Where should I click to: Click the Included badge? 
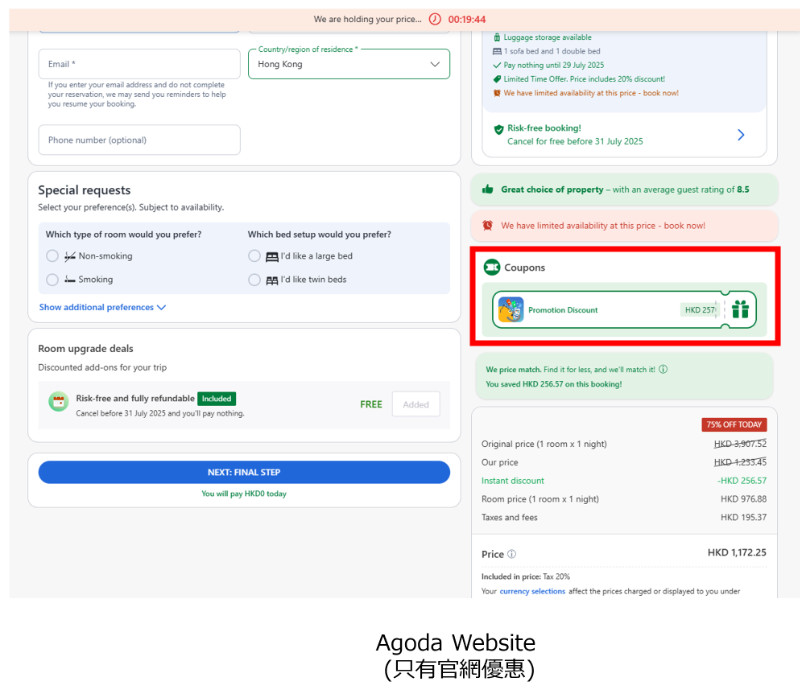[216, 399]
